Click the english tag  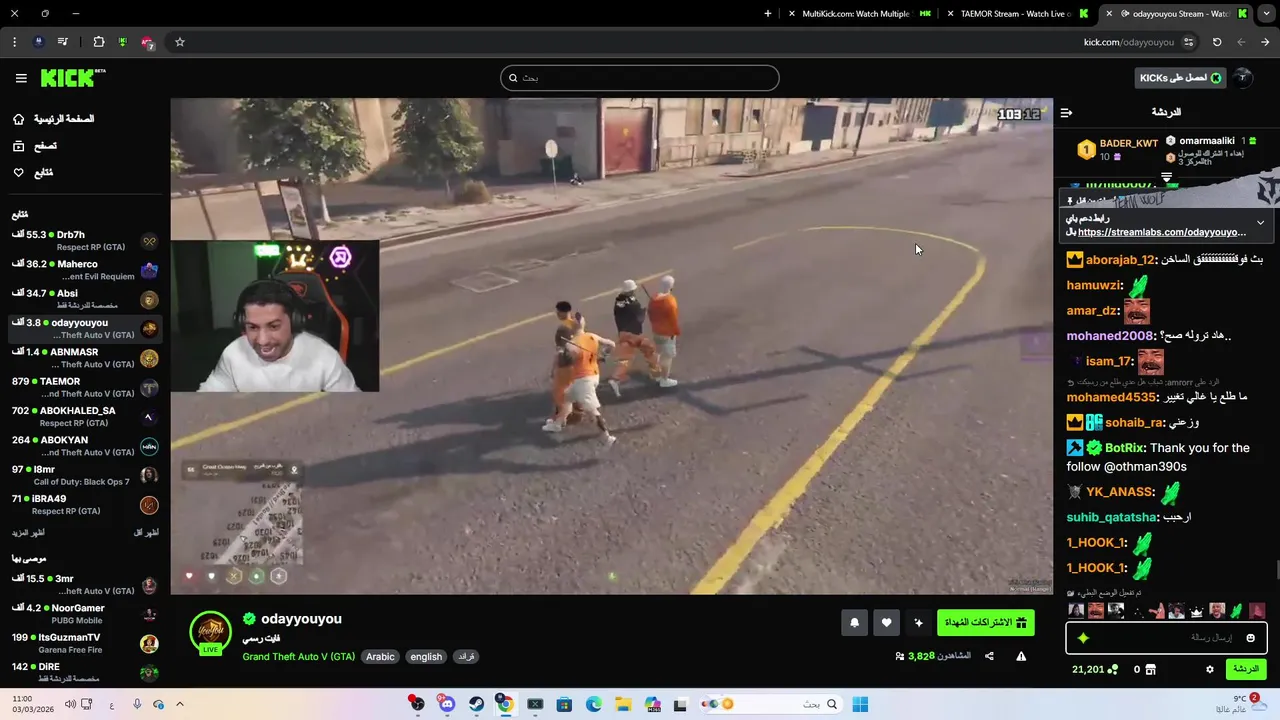(x=426, y=657)
